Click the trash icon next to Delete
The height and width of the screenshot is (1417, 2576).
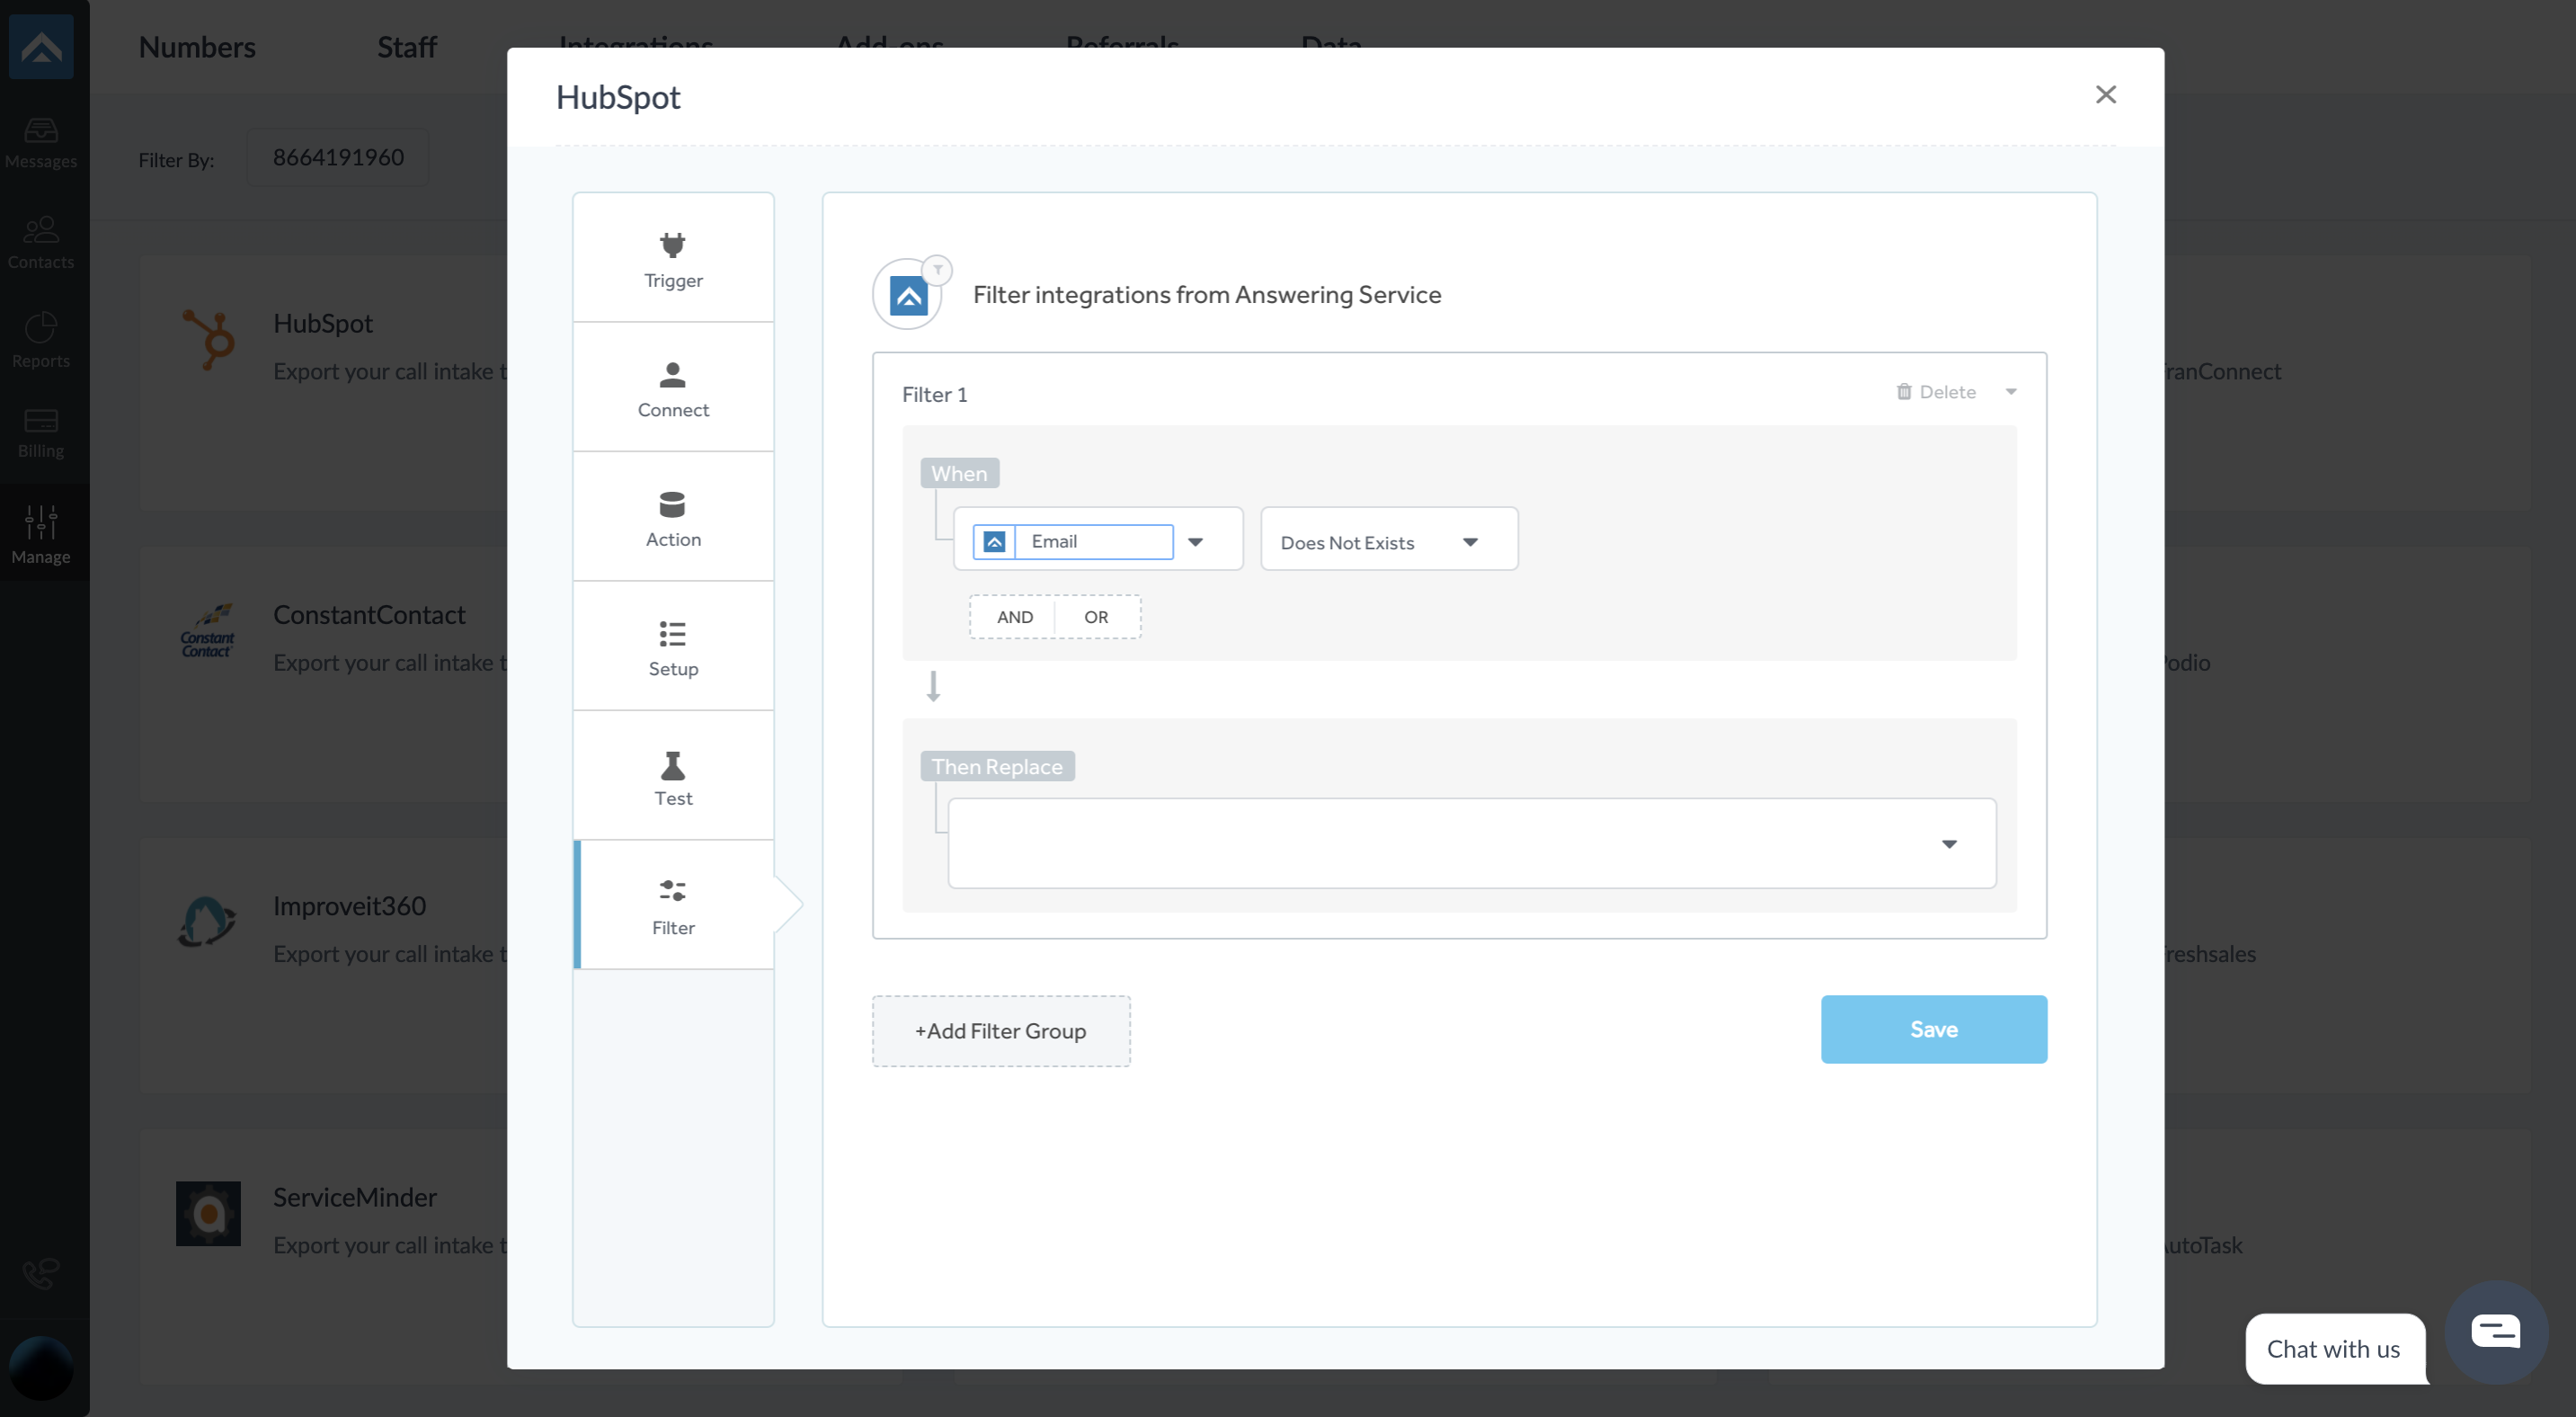pos(1904,392)
